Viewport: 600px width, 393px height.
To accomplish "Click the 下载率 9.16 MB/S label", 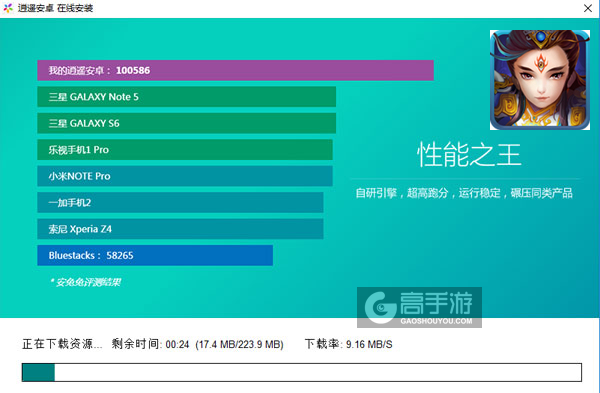I will pos(348,344).
